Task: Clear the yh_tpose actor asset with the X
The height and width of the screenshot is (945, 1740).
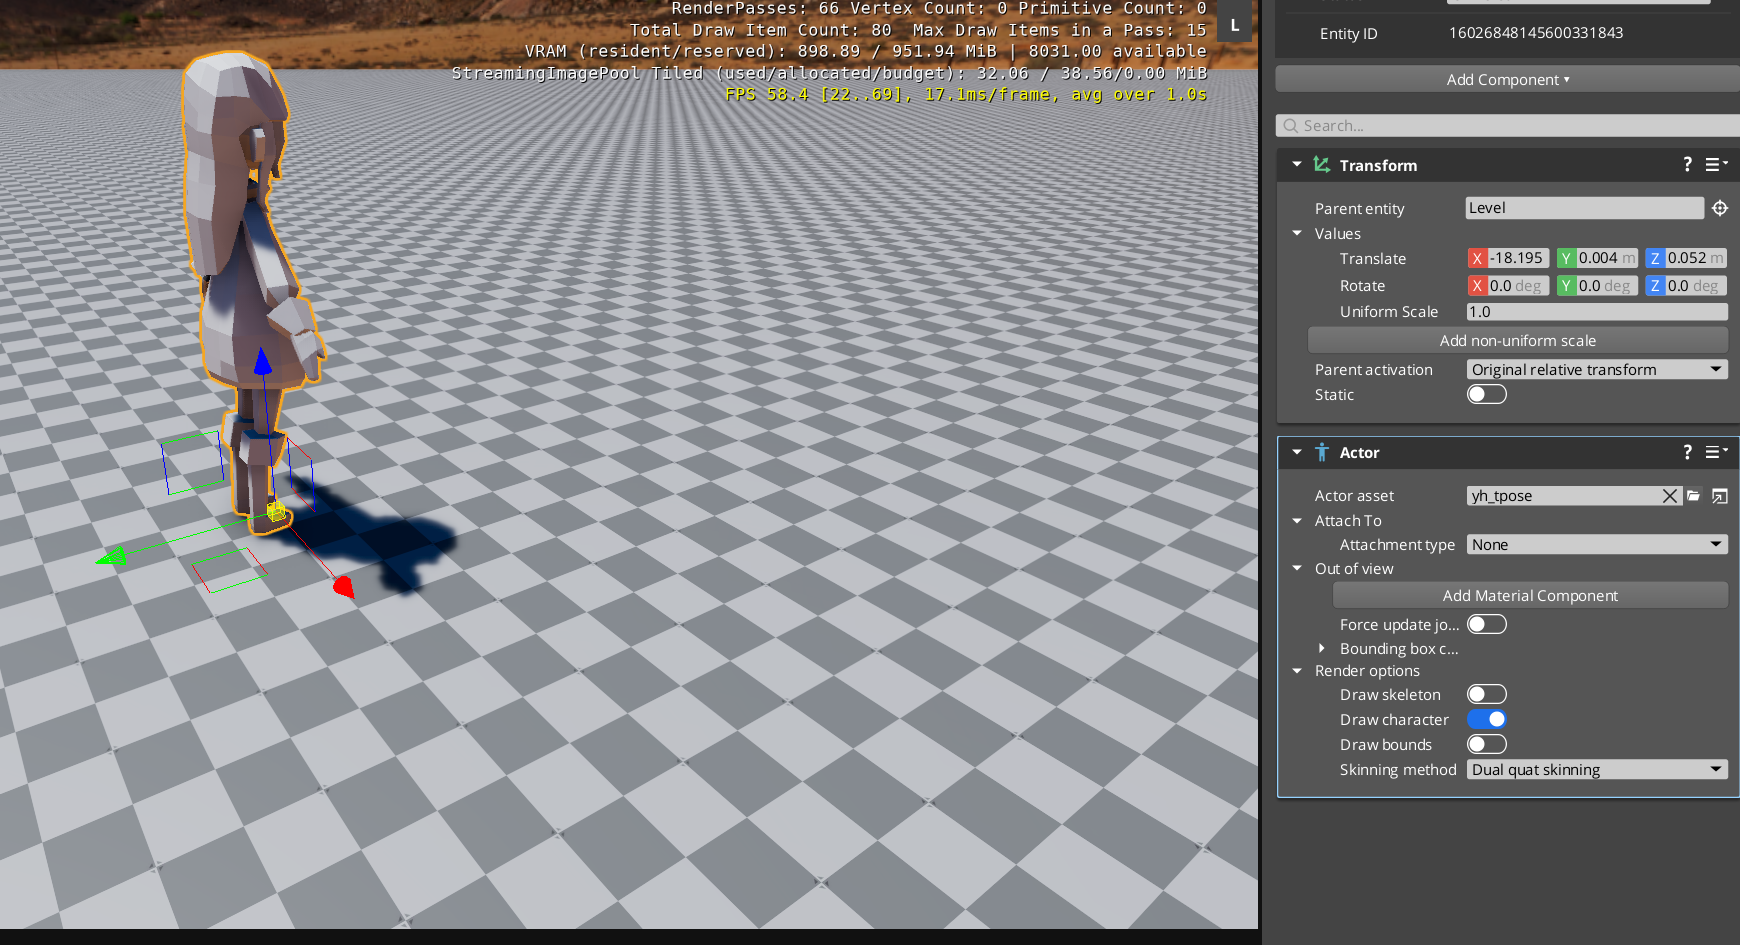Action: coord(1669,495)
